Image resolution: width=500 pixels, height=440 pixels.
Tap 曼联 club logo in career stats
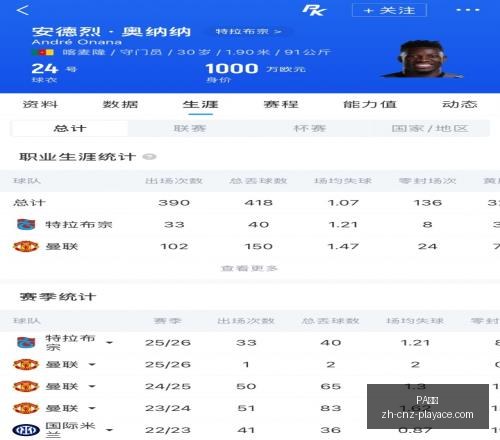26,246
